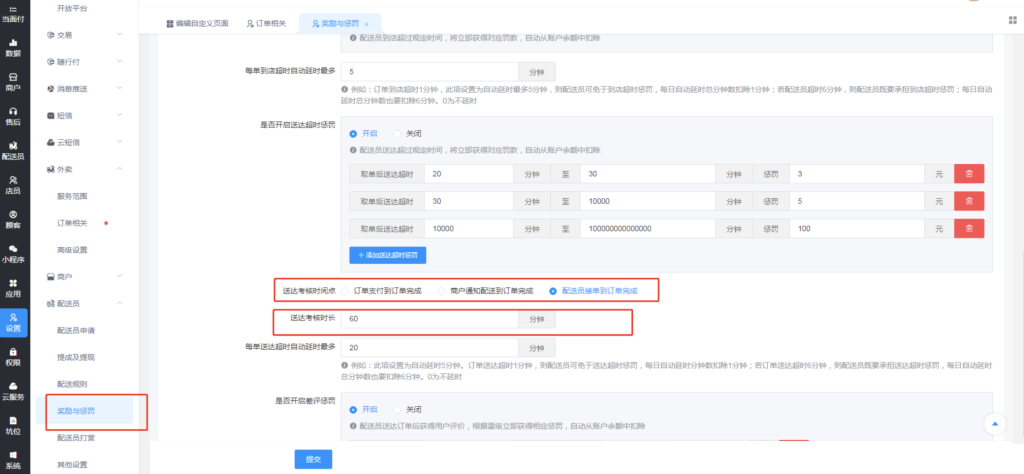
Task: Open 云服务 in the left icon sidebar
Action: coord(13,391)
